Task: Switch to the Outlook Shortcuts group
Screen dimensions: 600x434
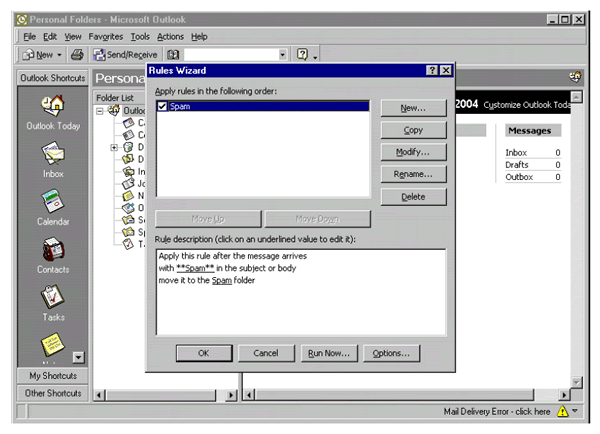Action: [53, 78]
